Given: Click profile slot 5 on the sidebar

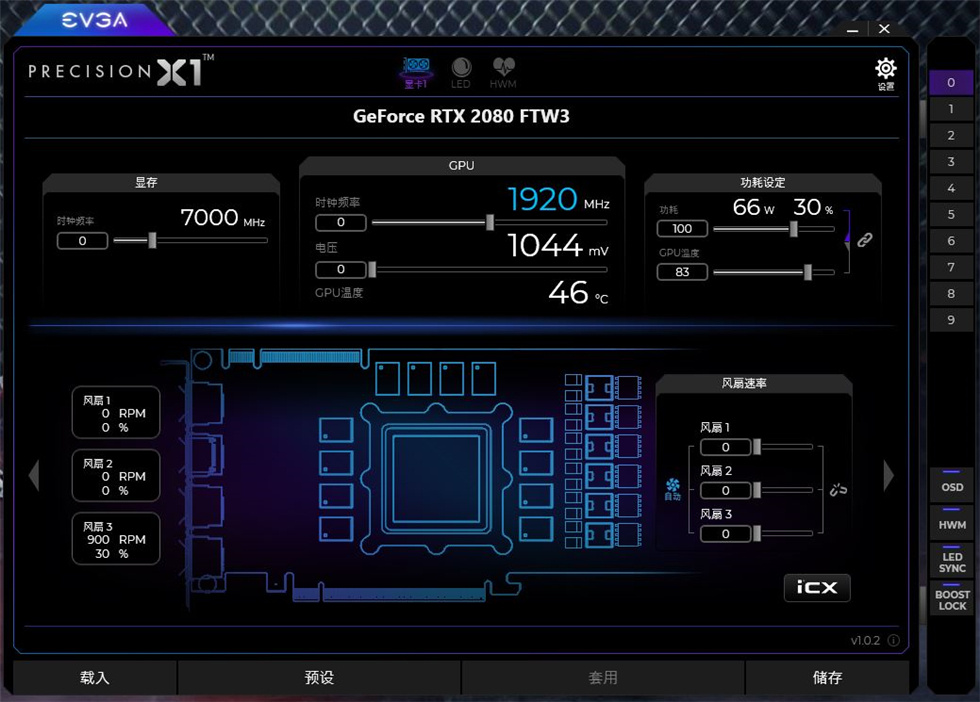Looking at the screenshot, I should point(951,214).
